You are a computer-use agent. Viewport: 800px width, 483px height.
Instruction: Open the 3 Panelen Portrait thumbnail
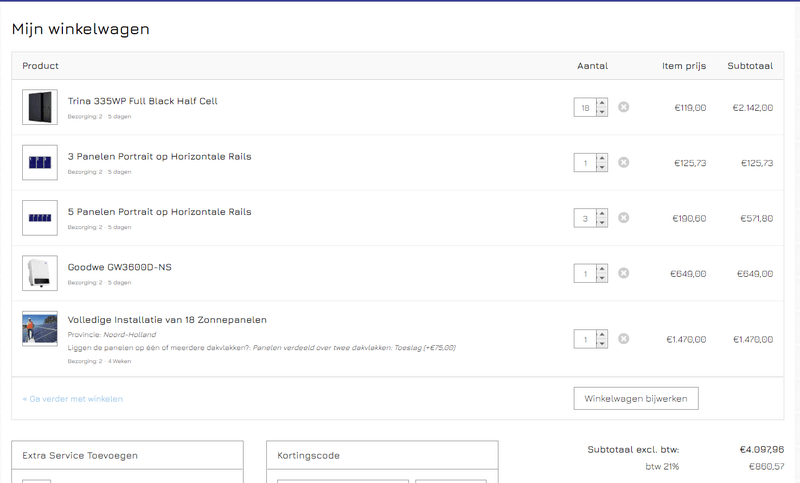(x=40, y=162)
